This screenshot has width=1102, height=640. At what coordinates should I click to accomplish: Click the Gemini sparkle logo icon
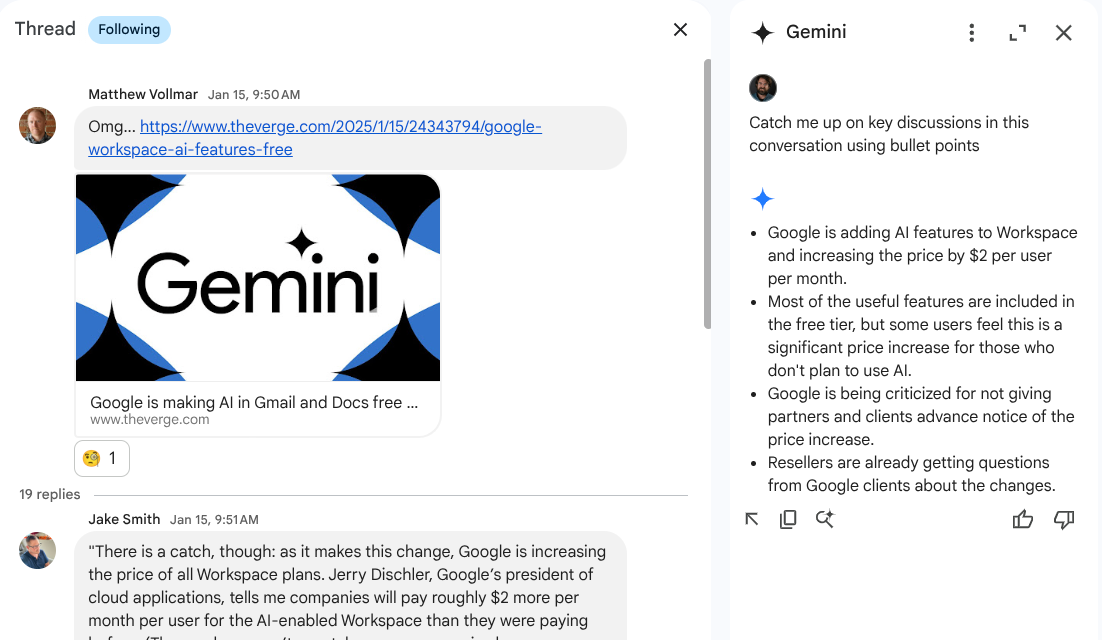[763, 32]
